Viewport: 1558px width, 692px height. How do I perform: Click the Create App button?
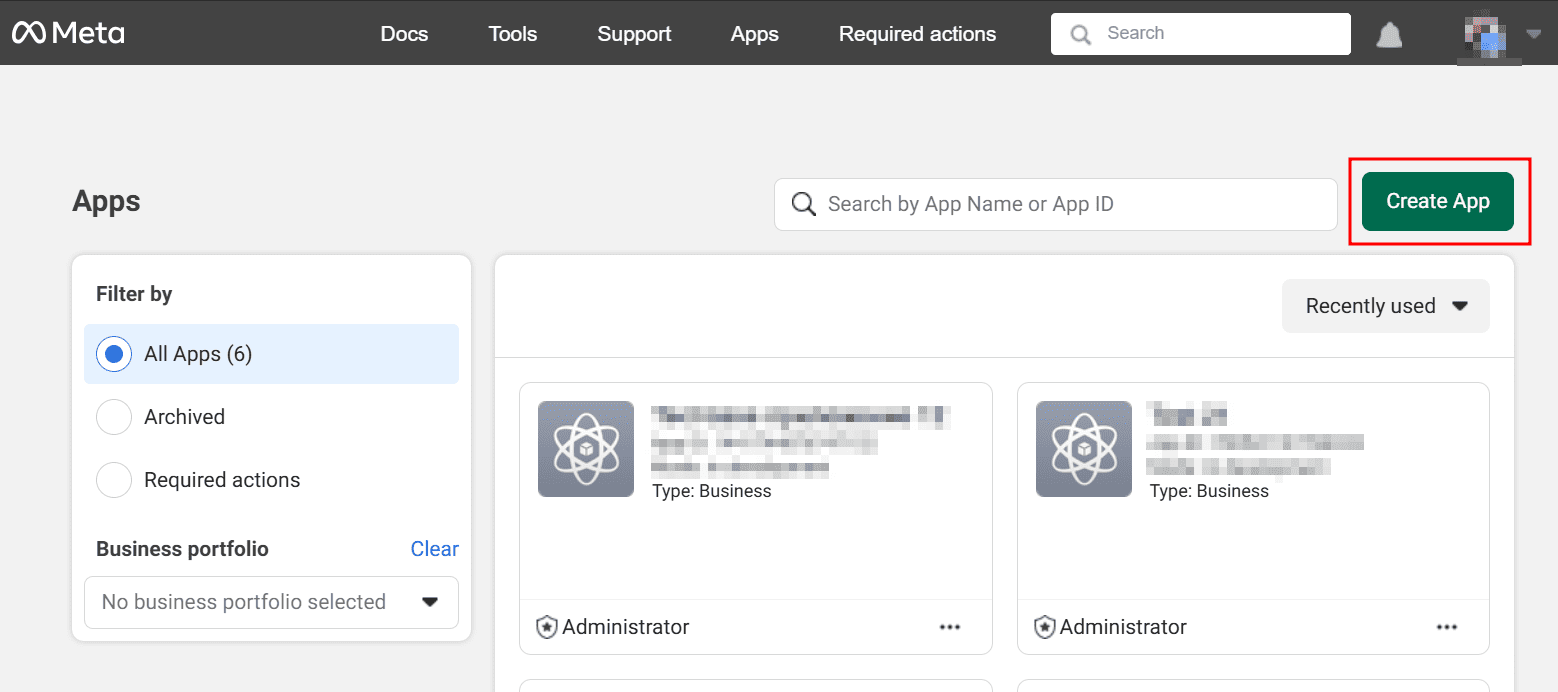pos(1438,201)
